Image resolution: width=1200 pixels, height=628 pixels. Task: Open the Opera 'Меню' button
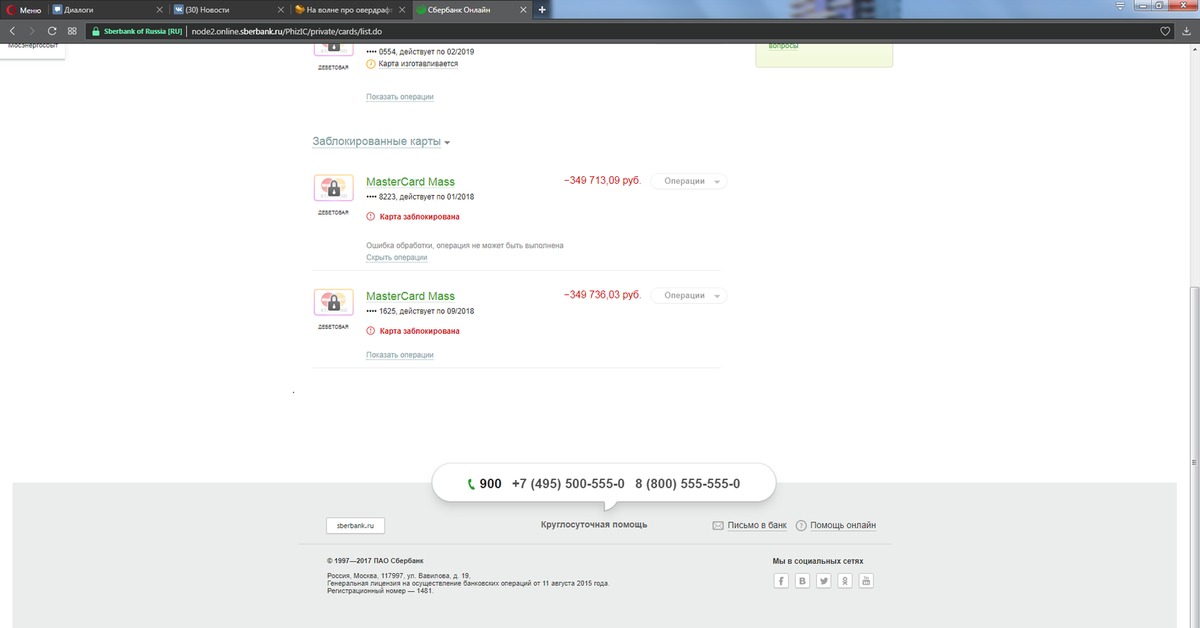click(x=23, y=9)
